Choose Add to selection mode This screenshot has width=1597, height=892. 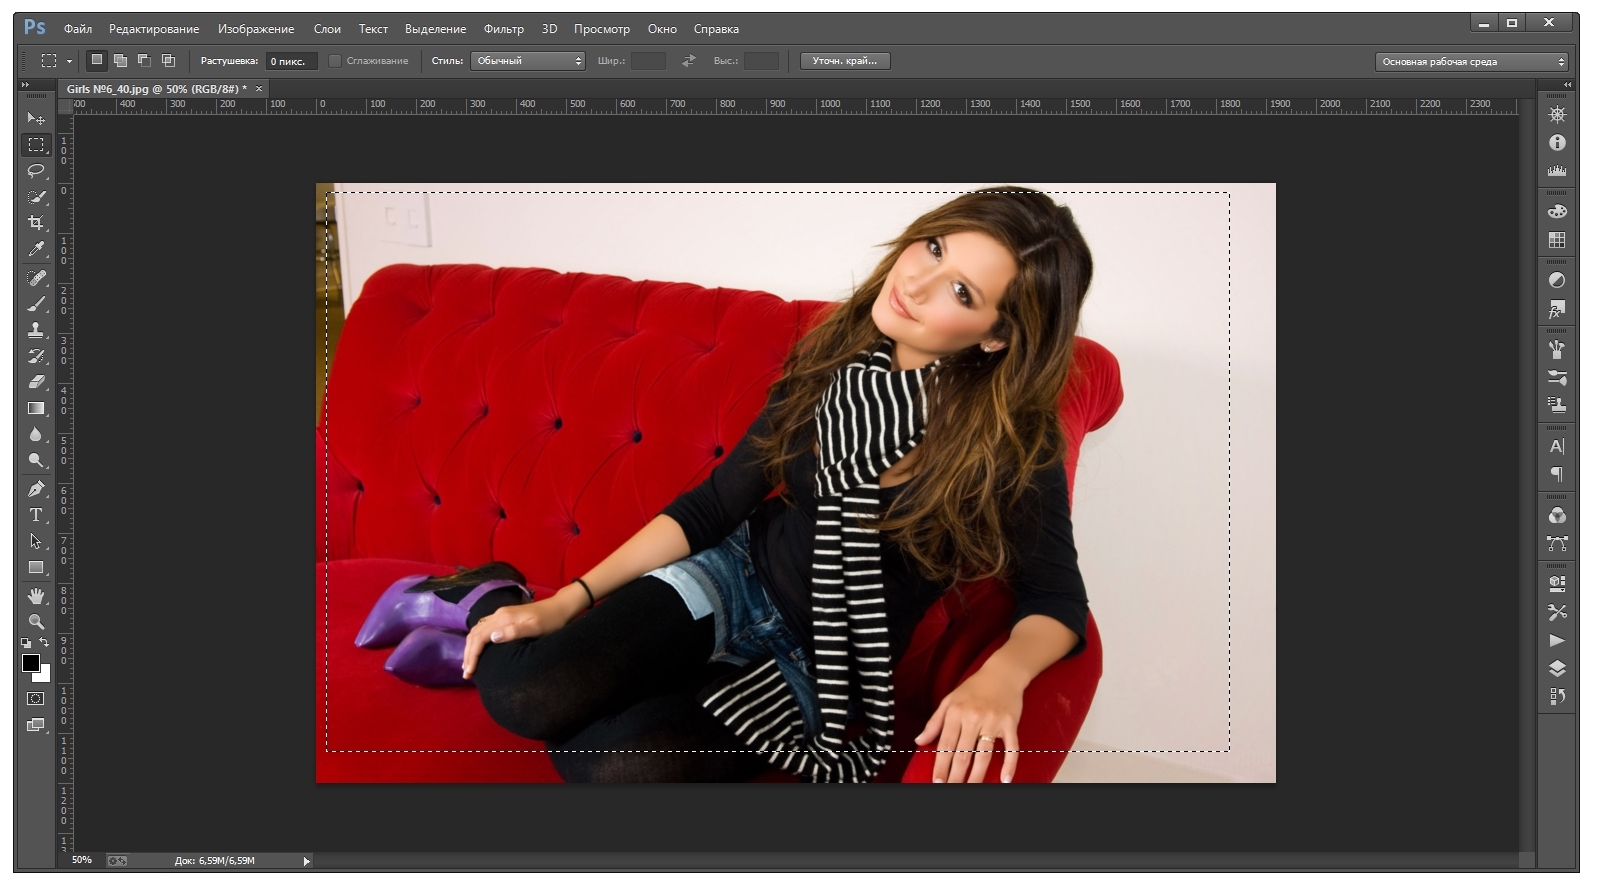[120, 61]
